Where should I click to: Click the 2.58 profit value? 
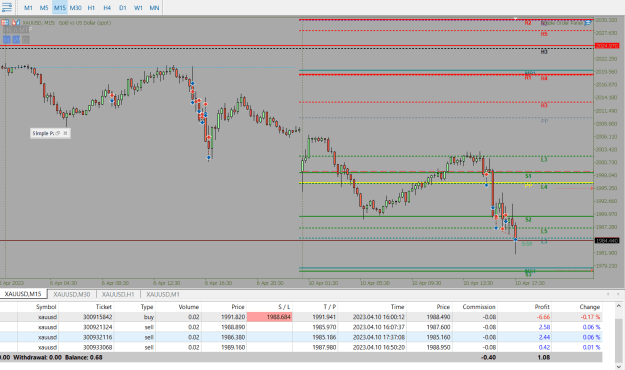[x=544, y=327]
